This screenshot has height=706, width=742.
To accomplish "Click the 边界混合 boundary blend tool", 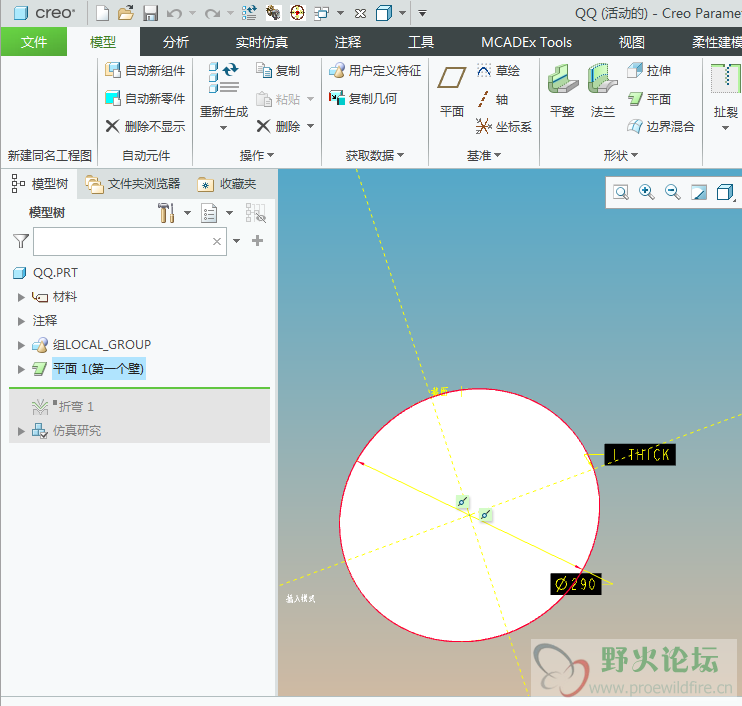I will [661, 126].
